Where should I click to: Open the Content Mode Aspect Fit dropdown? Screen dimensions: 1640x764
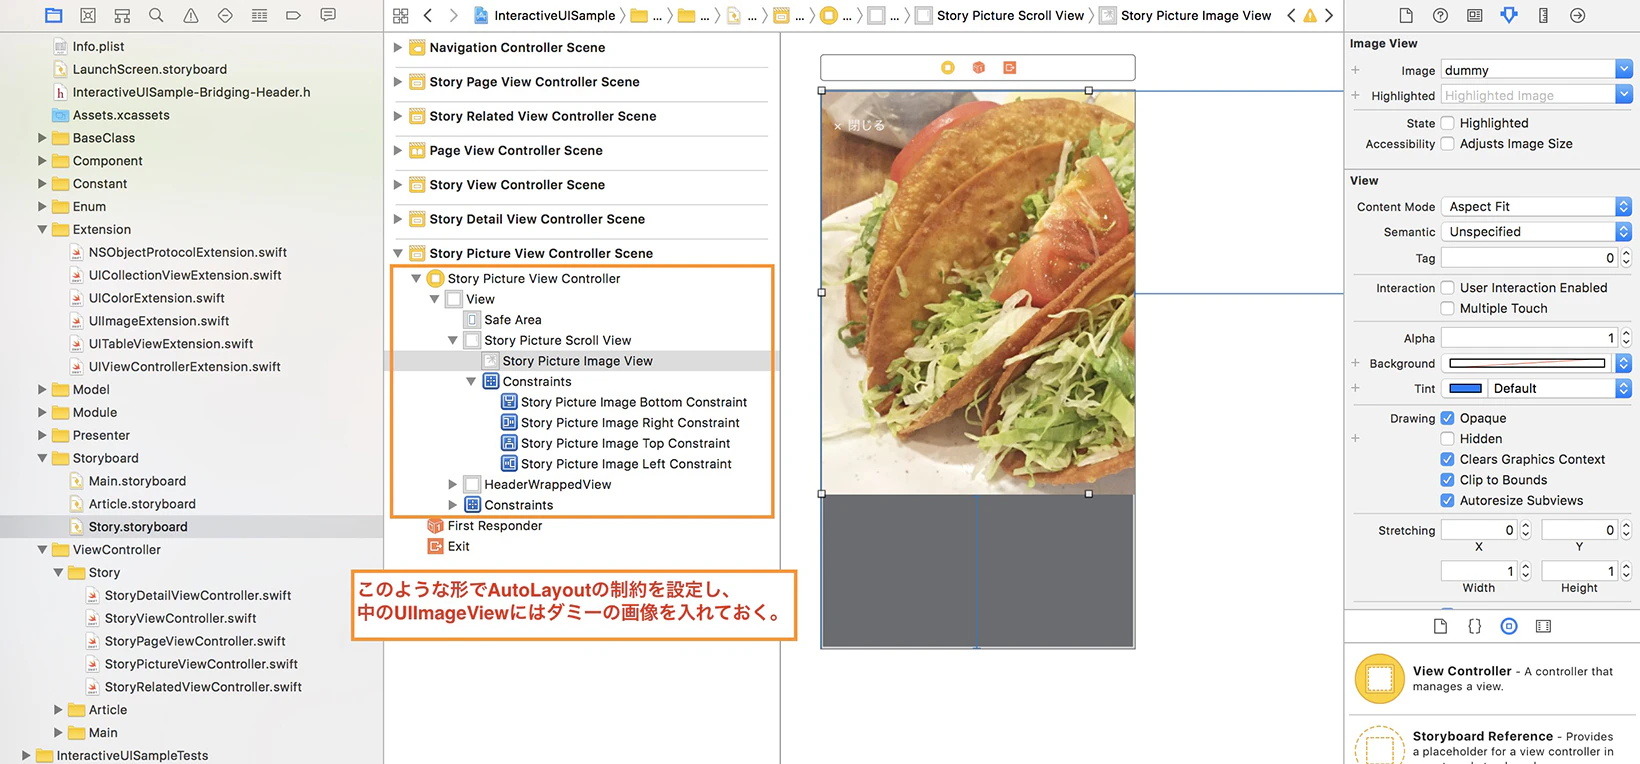(1536, 206)
